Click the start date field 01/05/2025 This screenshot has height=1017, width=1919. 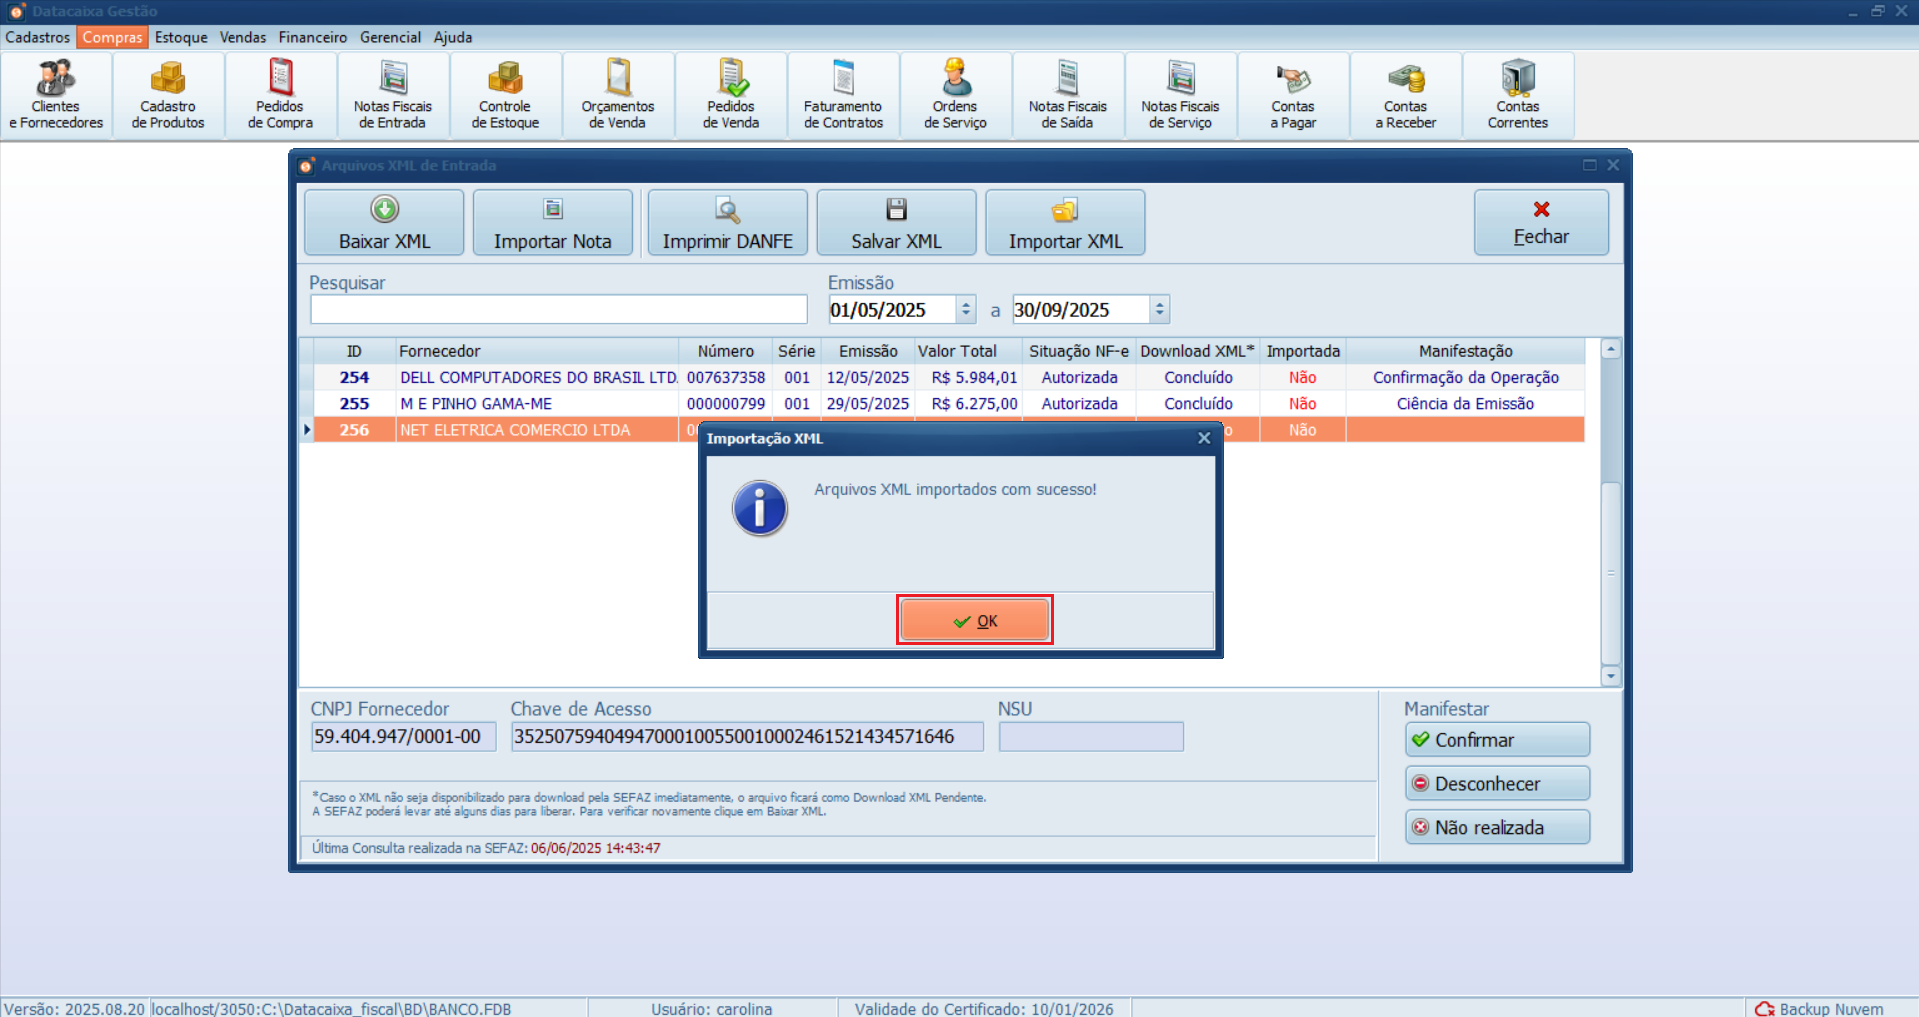(x=892, y=310)
